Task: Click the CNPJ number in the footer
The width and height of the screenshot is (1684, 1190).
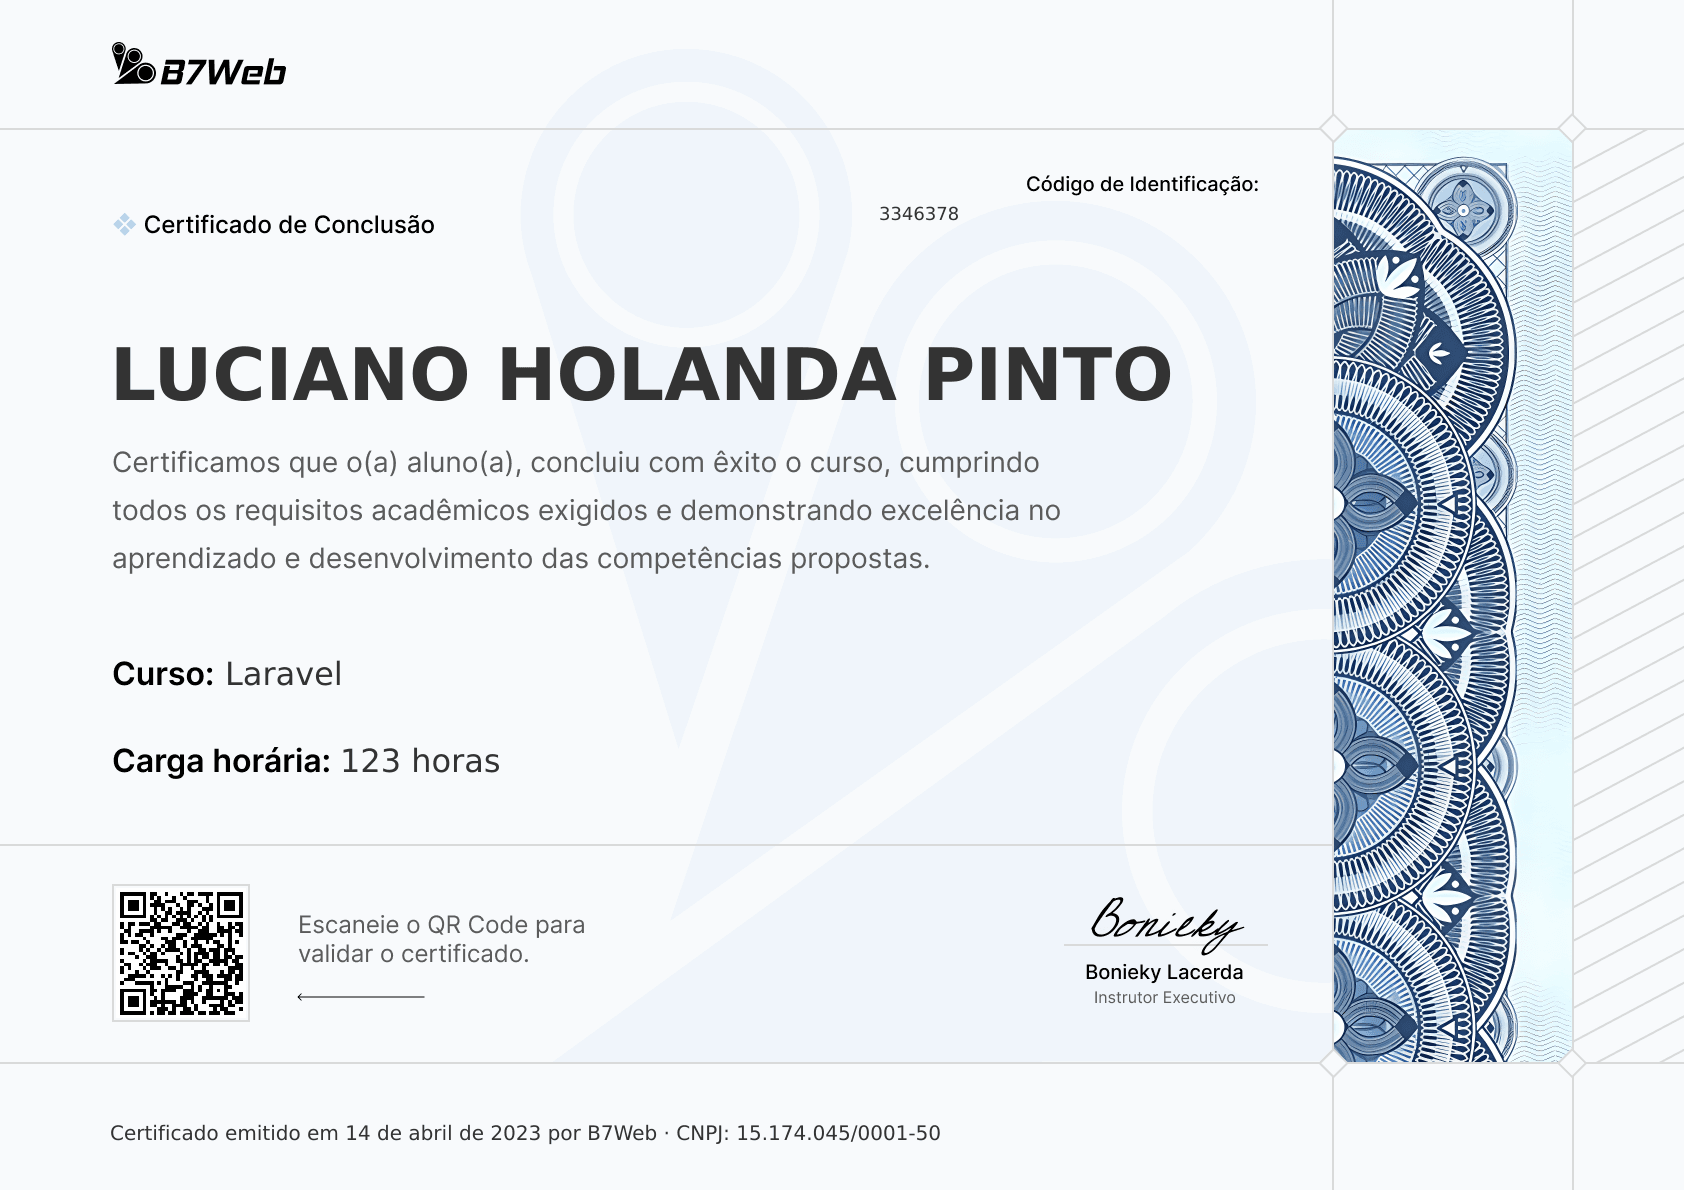Action: [x=838, y=1133]
